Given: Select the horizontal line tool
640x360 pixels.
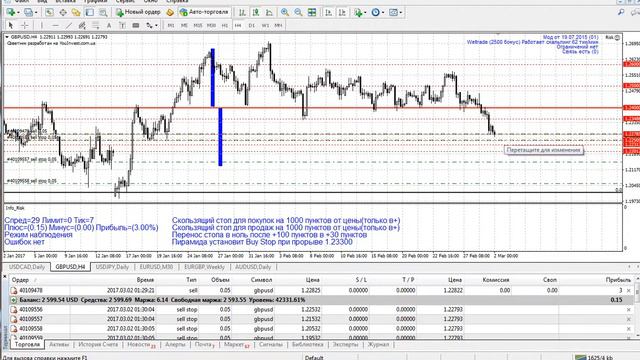Looking at the screenshot, I should 55,25.
